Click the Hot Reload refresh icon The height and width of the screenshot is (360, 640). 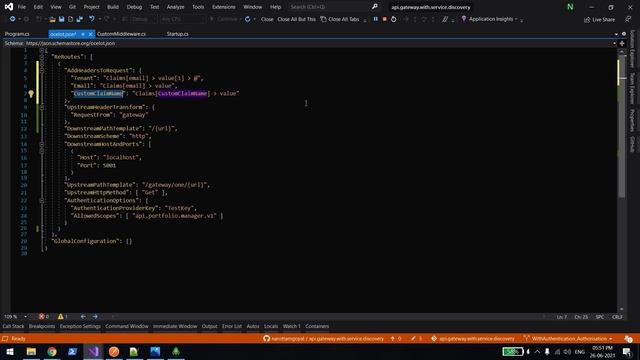coord(247,19)
